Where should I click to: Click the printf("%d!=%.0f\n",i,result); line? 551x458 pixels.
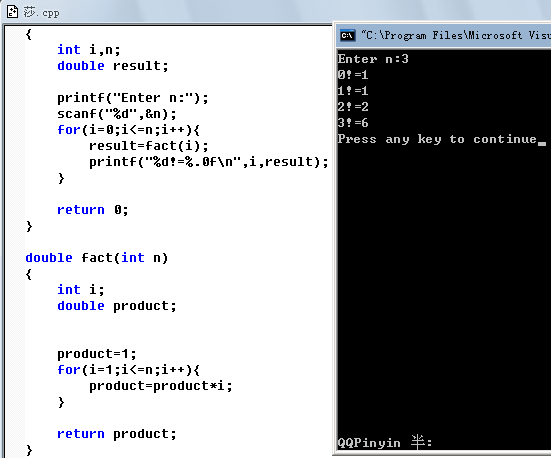[209, 162]
